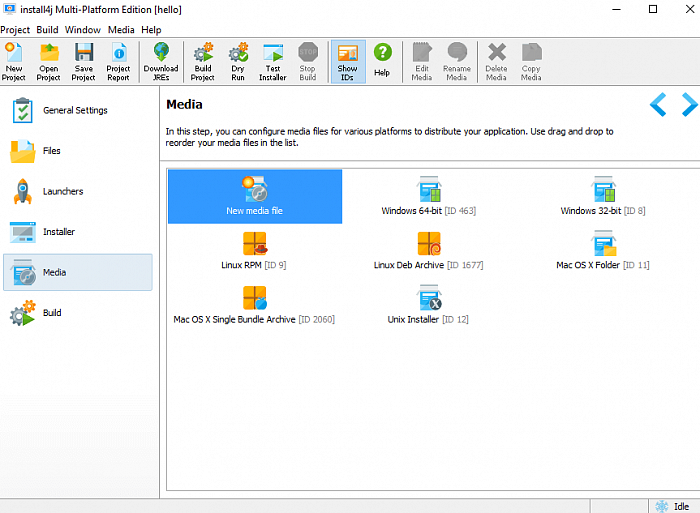Click the New media file entry
This screenshot has height=513, width=700.
(x=255, y=196)
